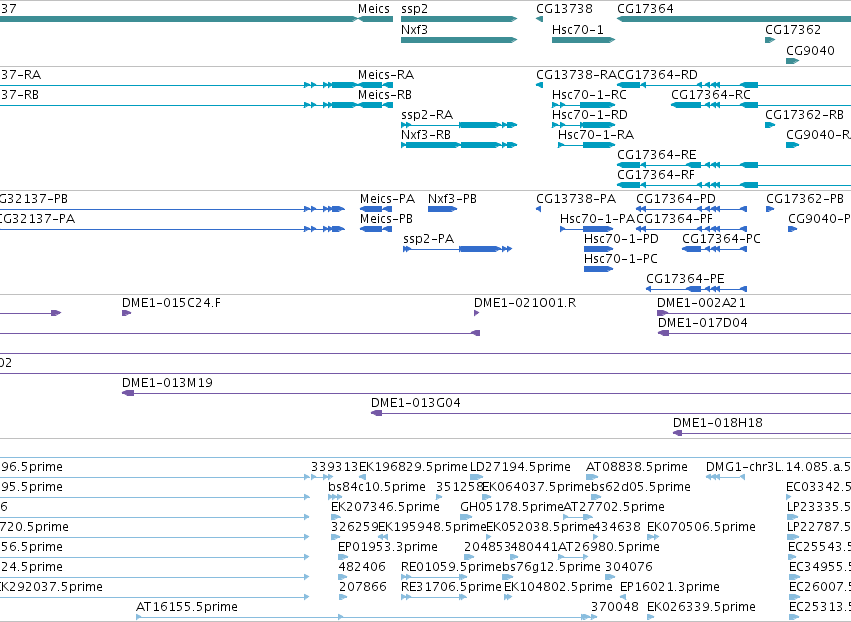This screenshot has width=851, height=622.
Task: Click the Hsc70-1 gene label
Action: point(577,29)
